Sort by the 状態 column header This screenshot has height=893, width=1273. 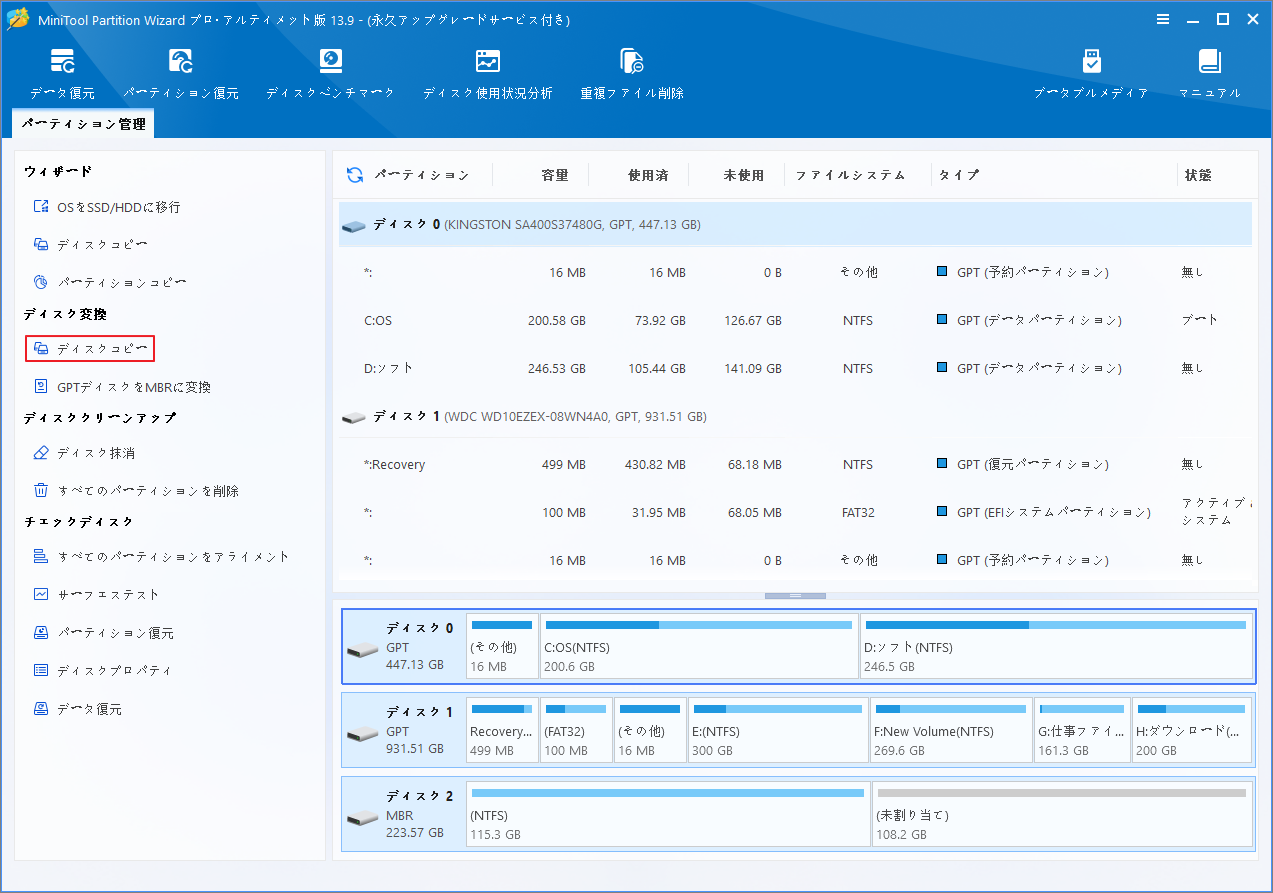(x=1198, y=175)
